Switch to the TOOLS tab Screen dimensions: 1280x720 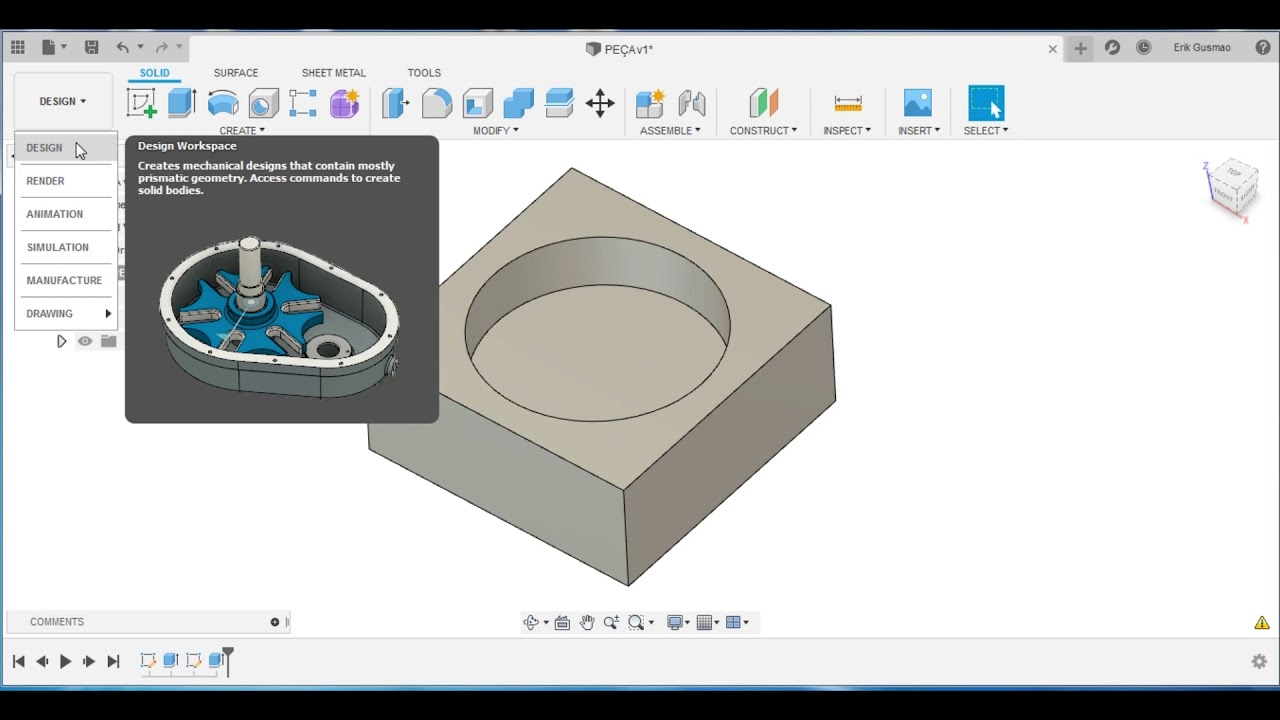[x=424, y=73]
